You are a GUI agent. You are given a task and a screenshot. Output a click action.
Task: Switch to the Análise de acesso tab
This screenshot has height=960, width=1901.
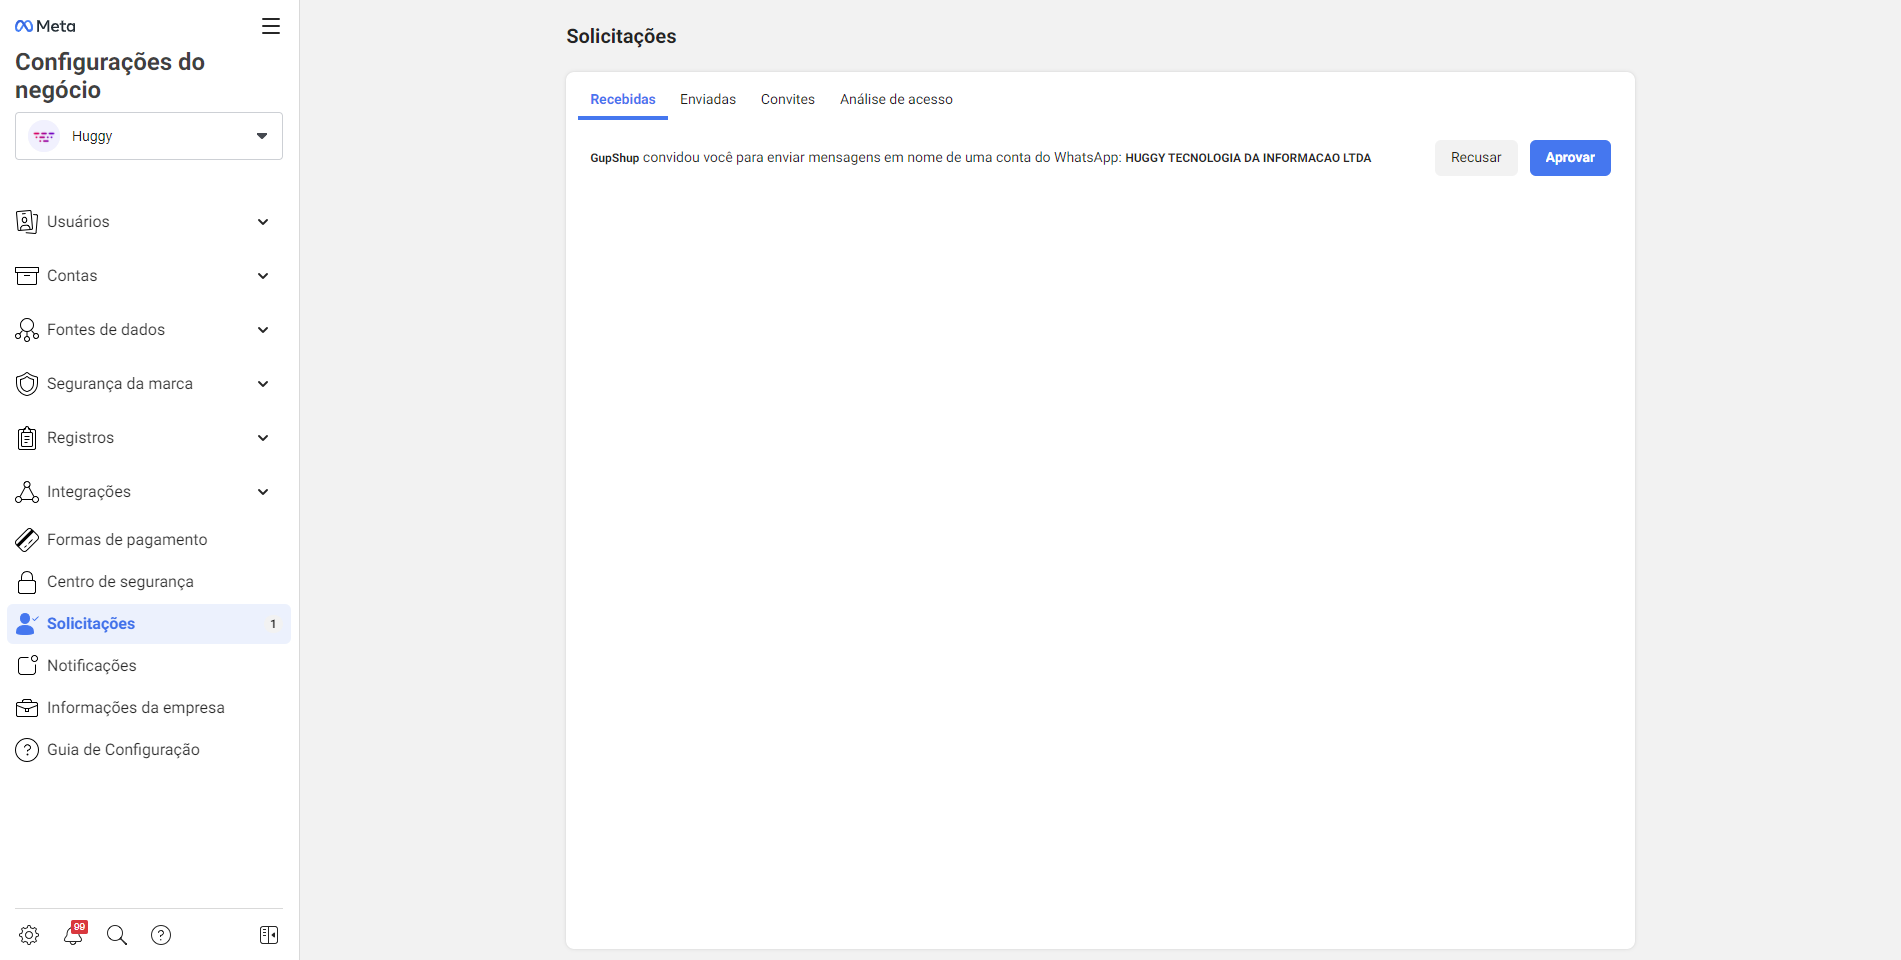[x=896, y=99]
